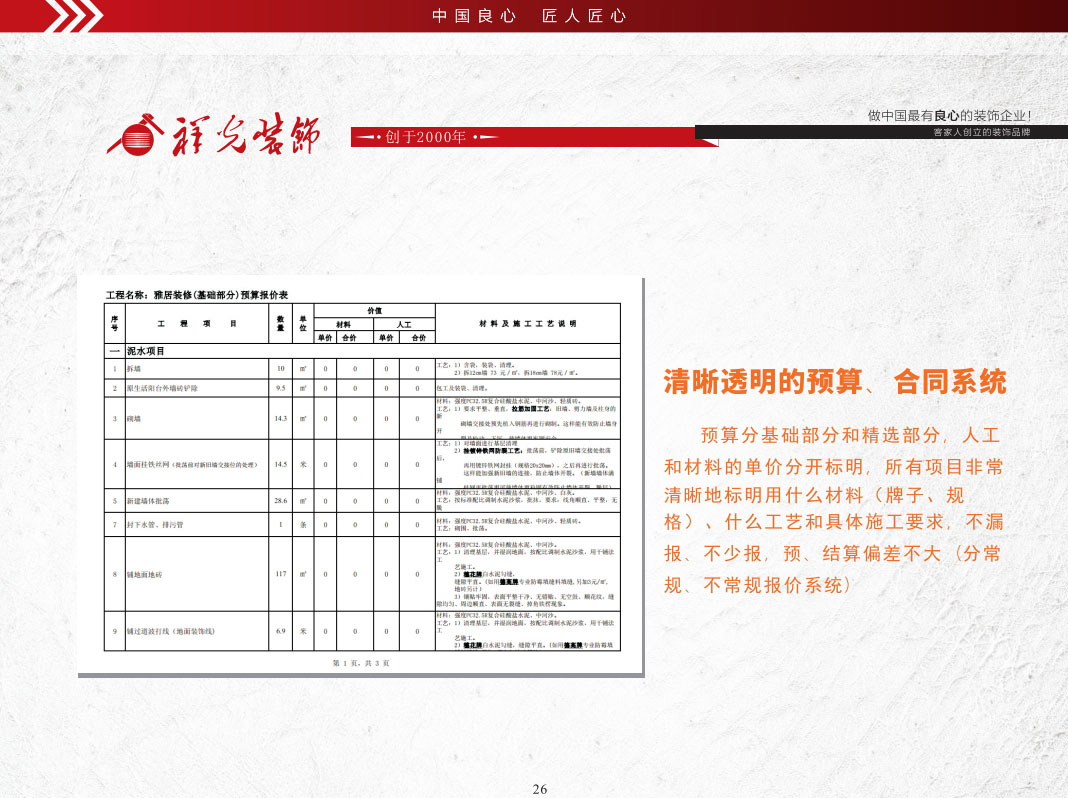Click the page number 26

point(539,789)
